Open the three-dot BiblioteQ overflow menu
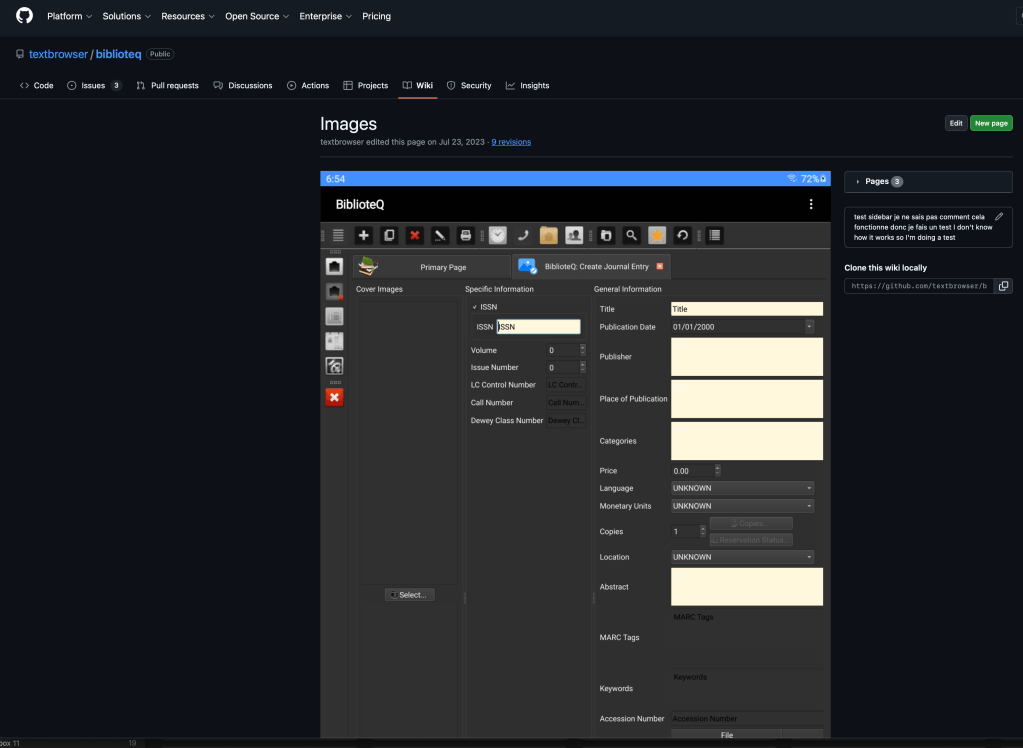The width and height of the screenshot is (1023, 748). click(811, 204)
